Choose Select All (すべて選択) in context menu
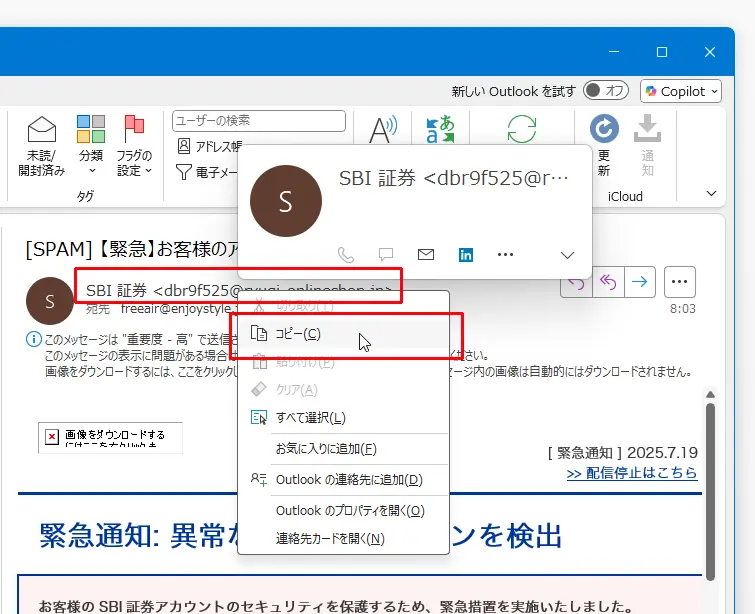The height and width of the screenshot is (614, 755). pyautogui.click(x=343, y=418)
